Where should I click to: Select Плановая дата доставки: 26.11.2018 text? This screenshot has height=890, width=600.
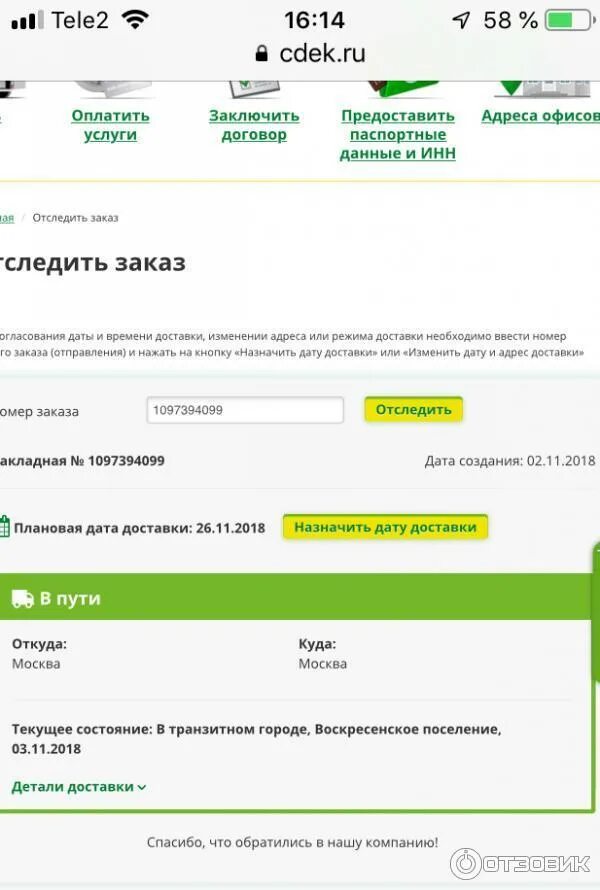click(139, 528)
